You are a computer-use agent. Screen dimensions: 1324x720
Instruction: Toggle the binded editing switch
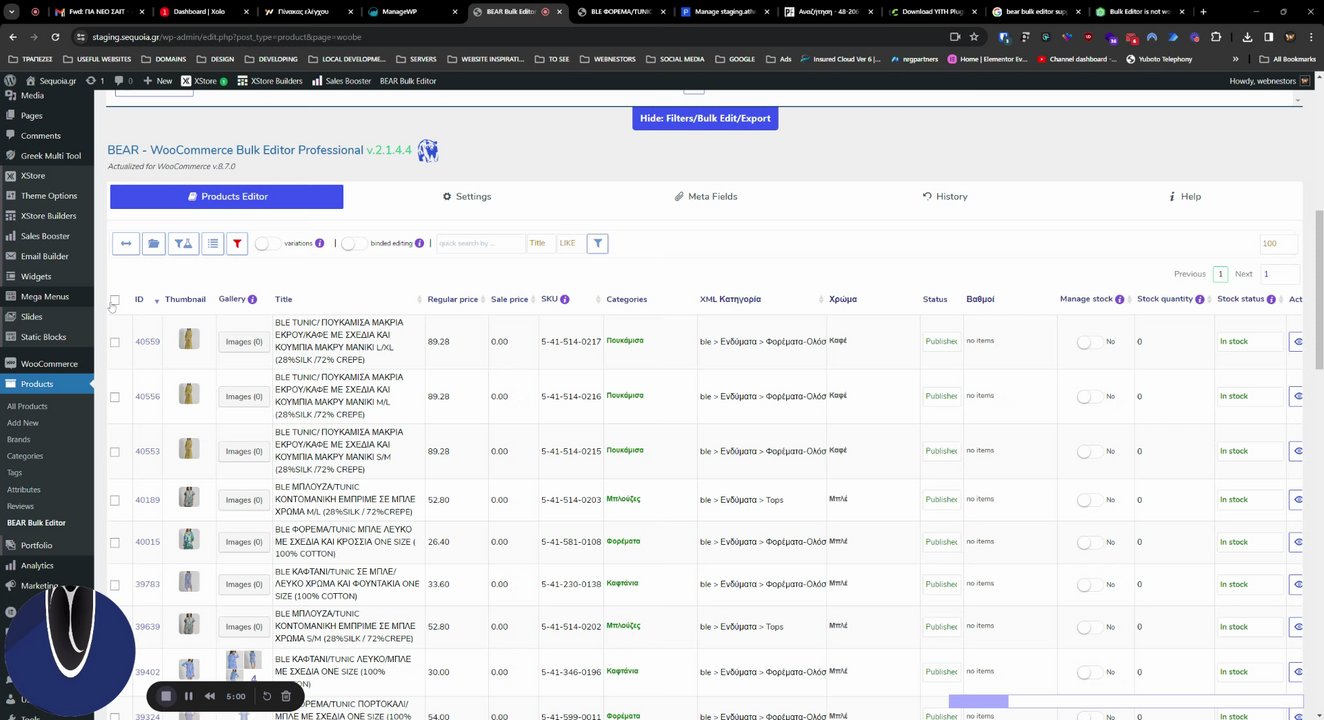(353, 243)
